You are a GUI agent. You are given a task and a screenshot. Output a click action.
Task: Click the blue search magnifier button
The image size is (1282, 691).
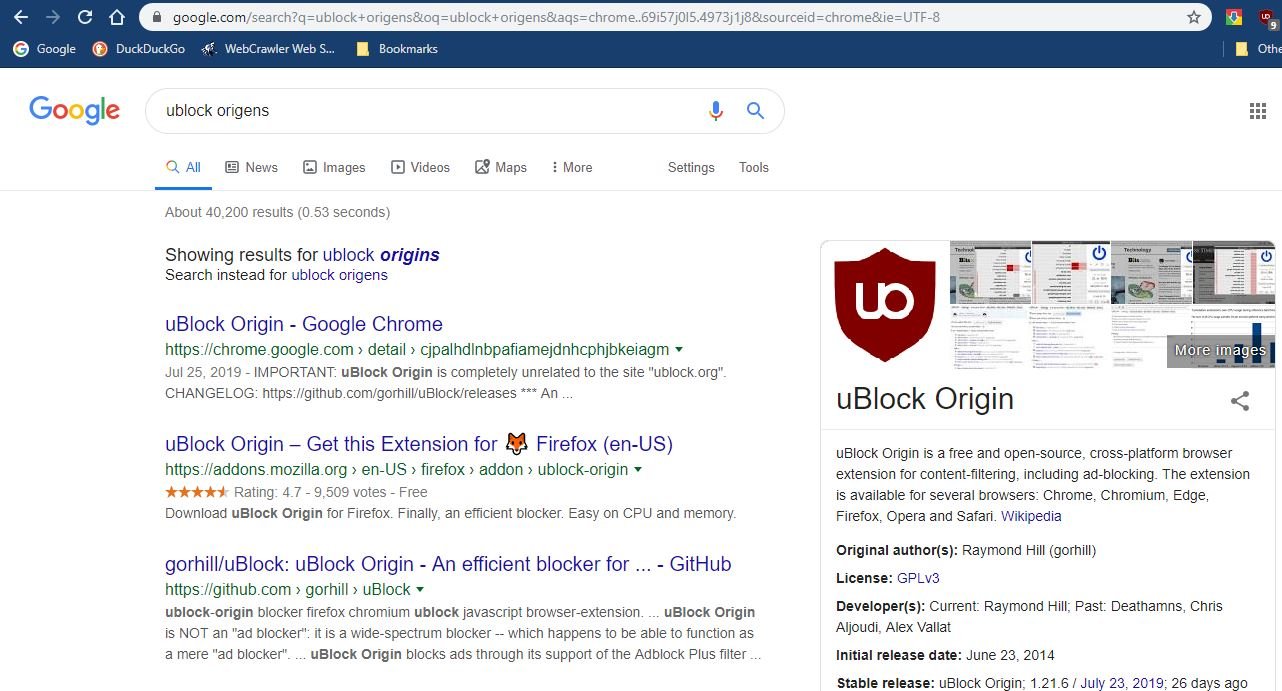point(756,111)
